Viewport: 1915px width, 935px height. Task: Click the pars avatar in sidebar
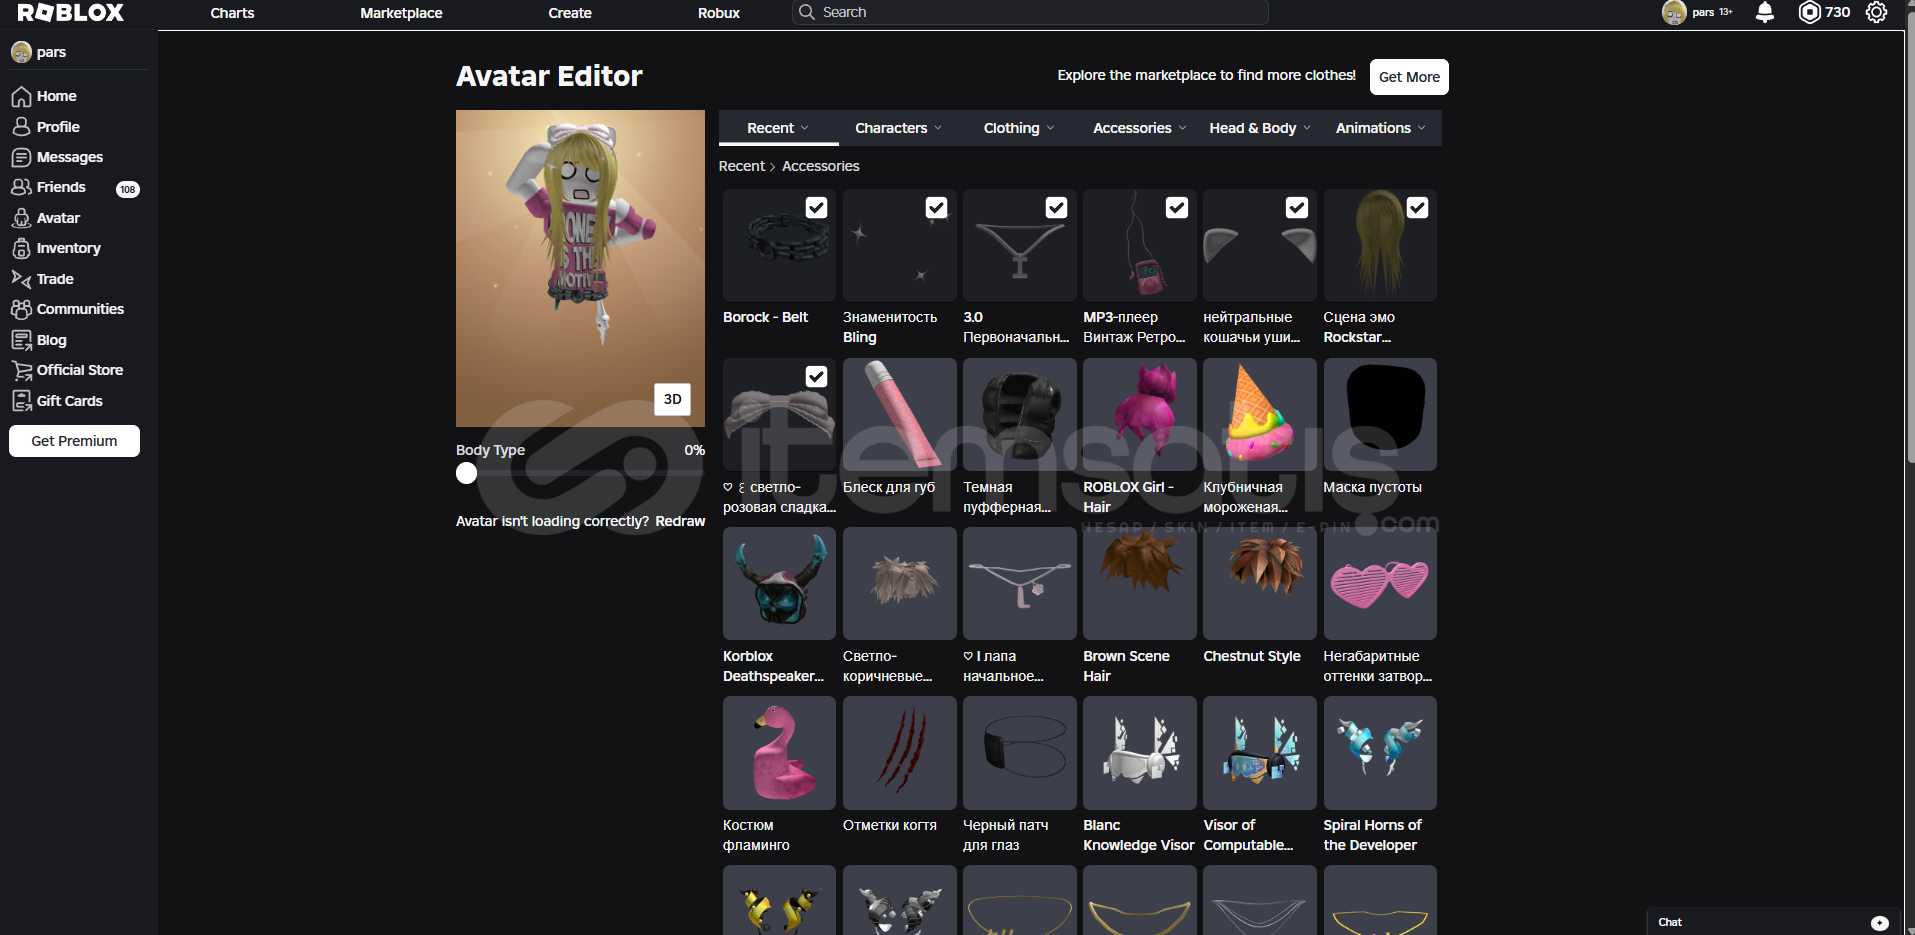[21, 52]
